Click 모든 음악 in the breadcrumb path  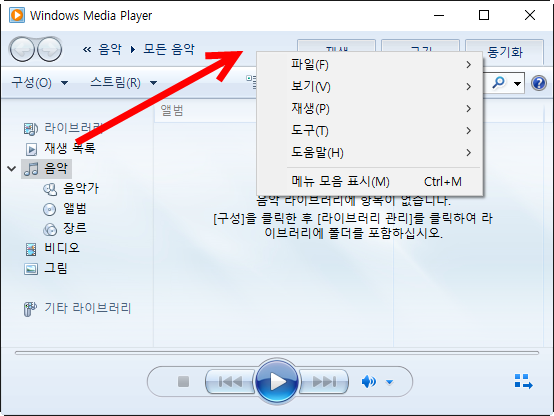[169, 49]
